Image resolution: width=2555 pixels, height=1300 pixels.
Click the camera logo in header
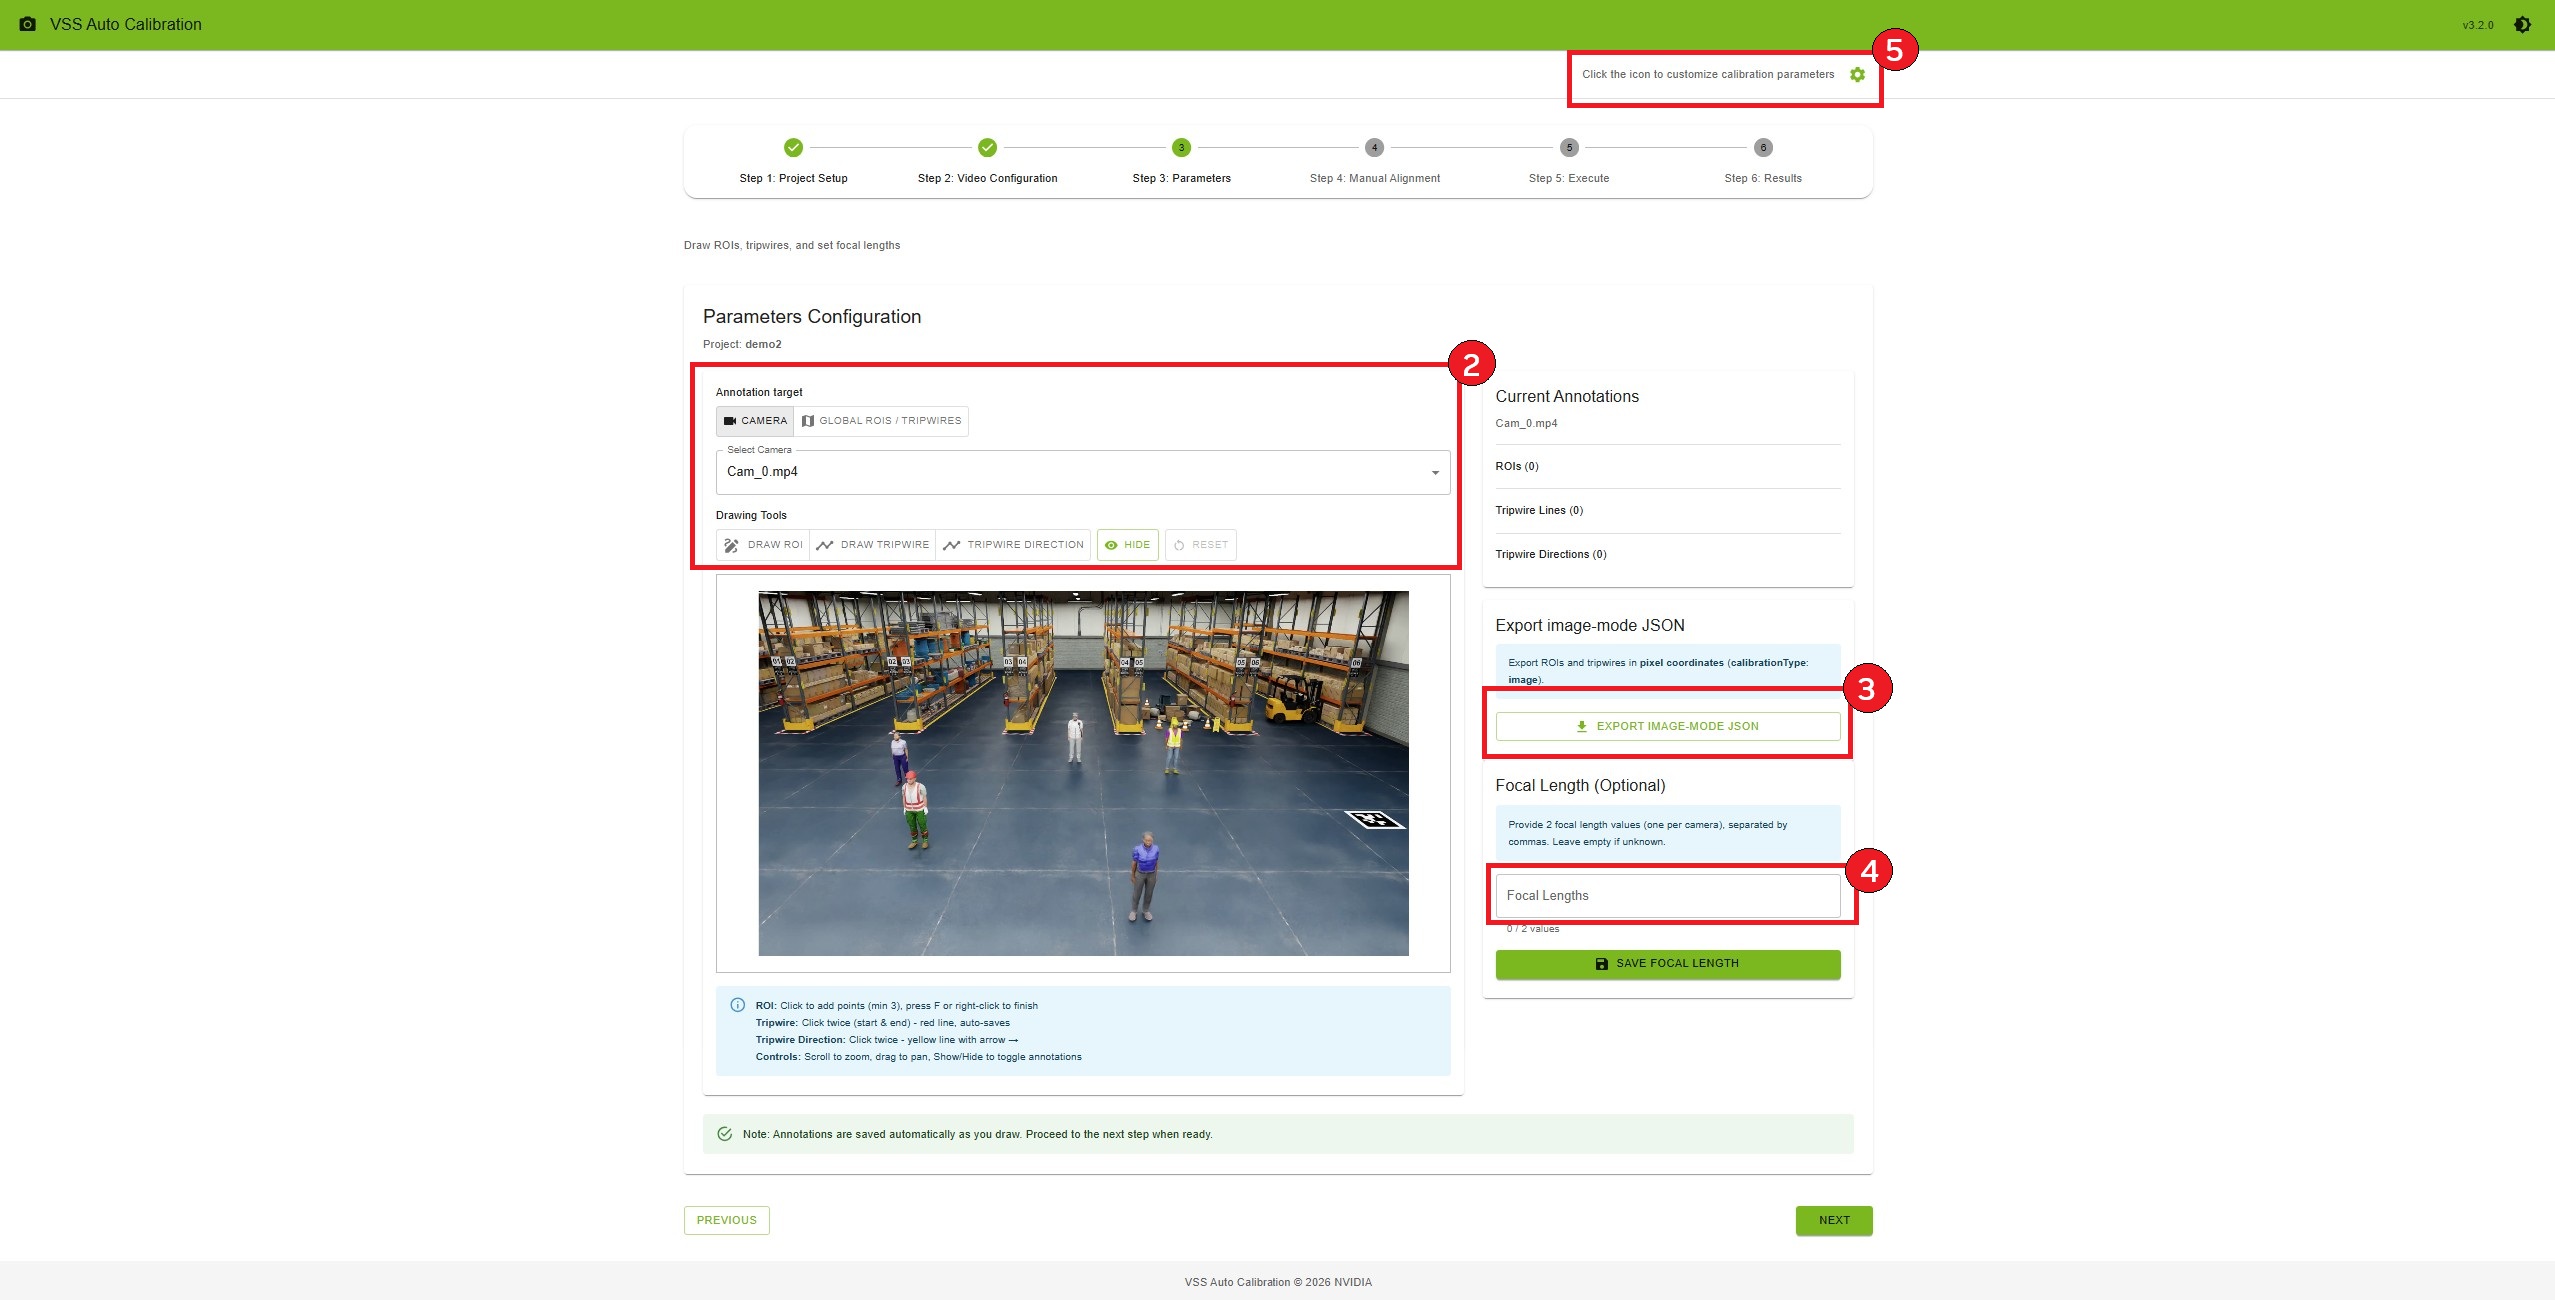28,24
